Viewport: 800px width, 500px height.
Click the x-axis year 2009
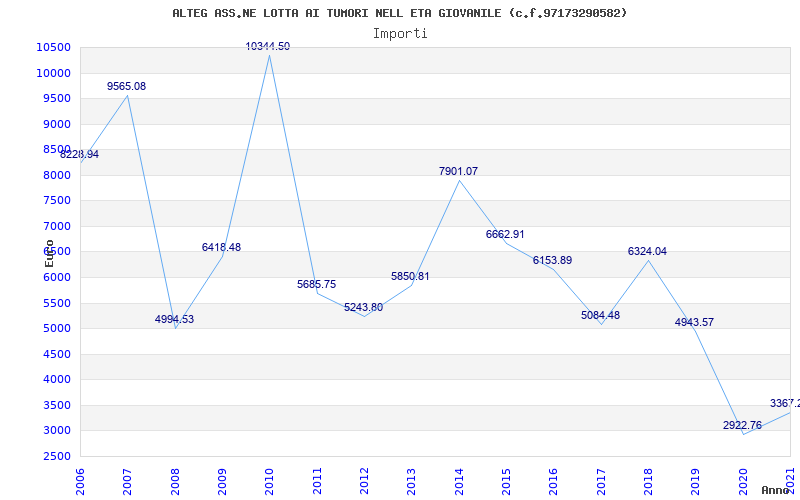222,481
